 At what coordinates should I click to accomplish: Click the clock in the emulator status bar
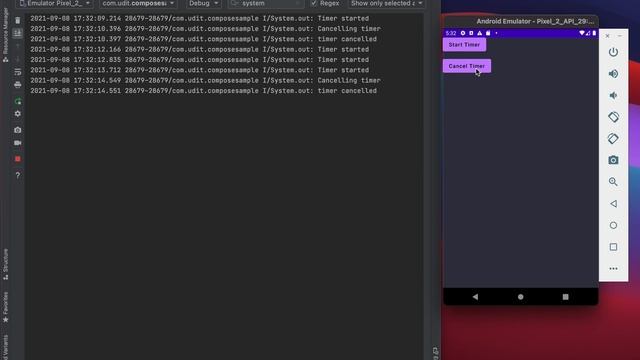click(x=451, y=33)
